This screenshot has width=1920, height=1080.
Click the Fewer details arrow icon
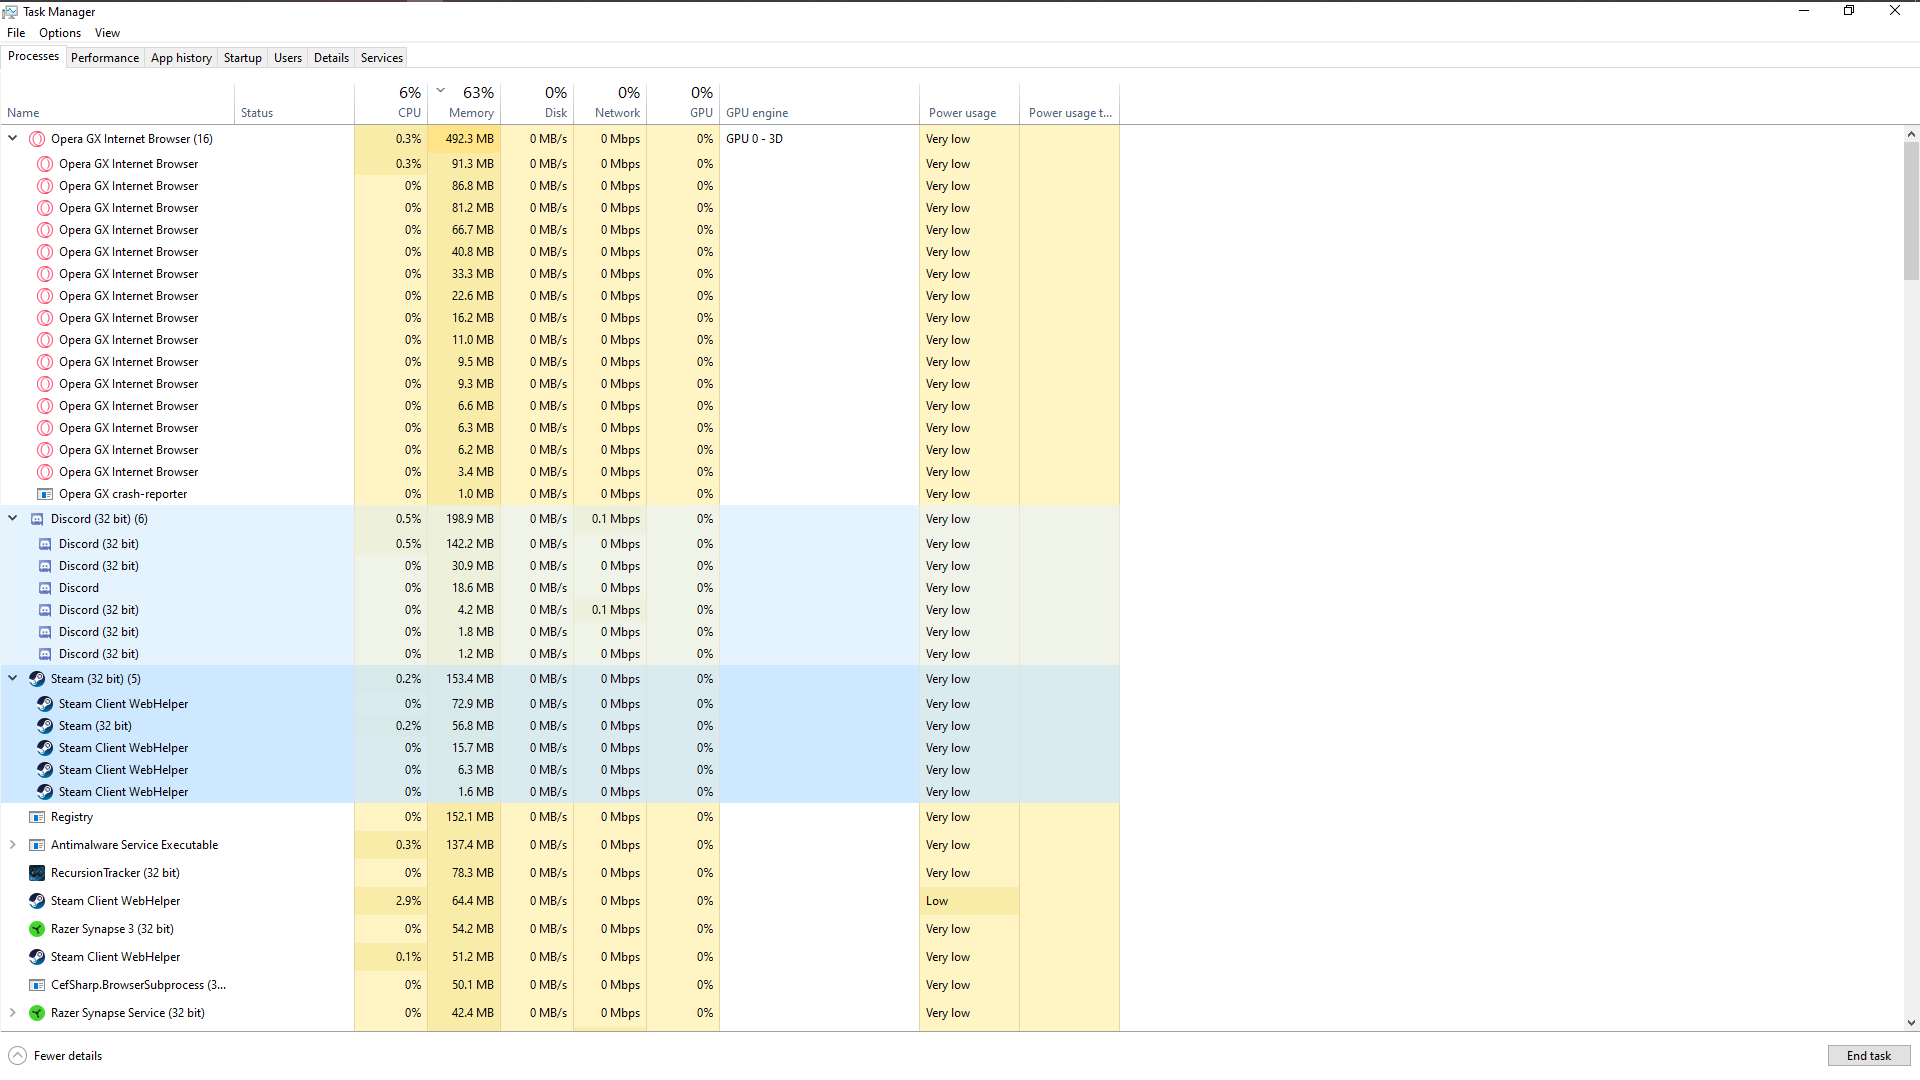17,1056
